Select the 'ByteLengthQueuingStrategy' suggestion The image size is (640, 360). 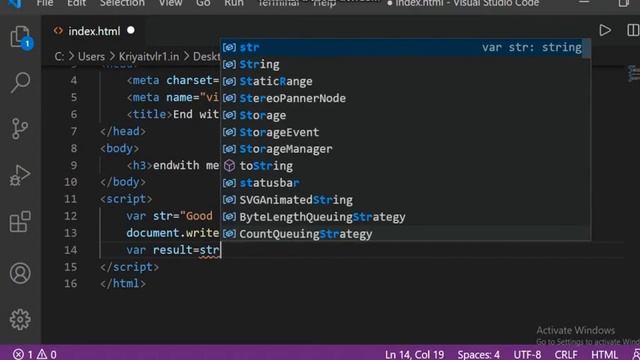[402, 217]
